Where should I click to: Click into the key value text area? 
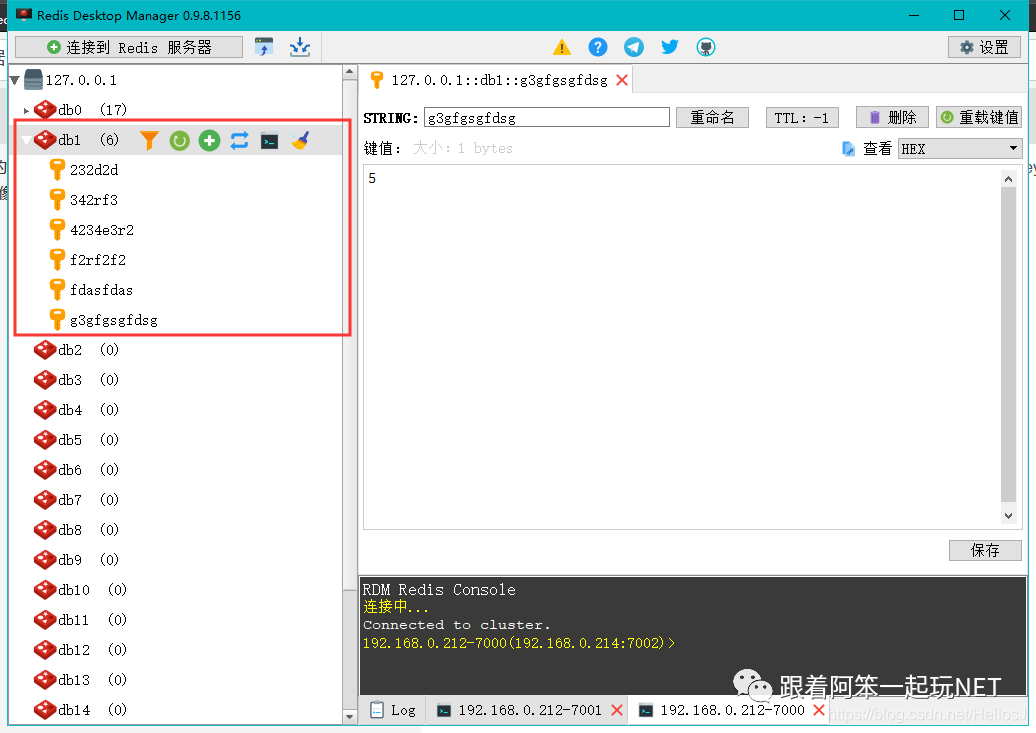click(x=681, y=348)
